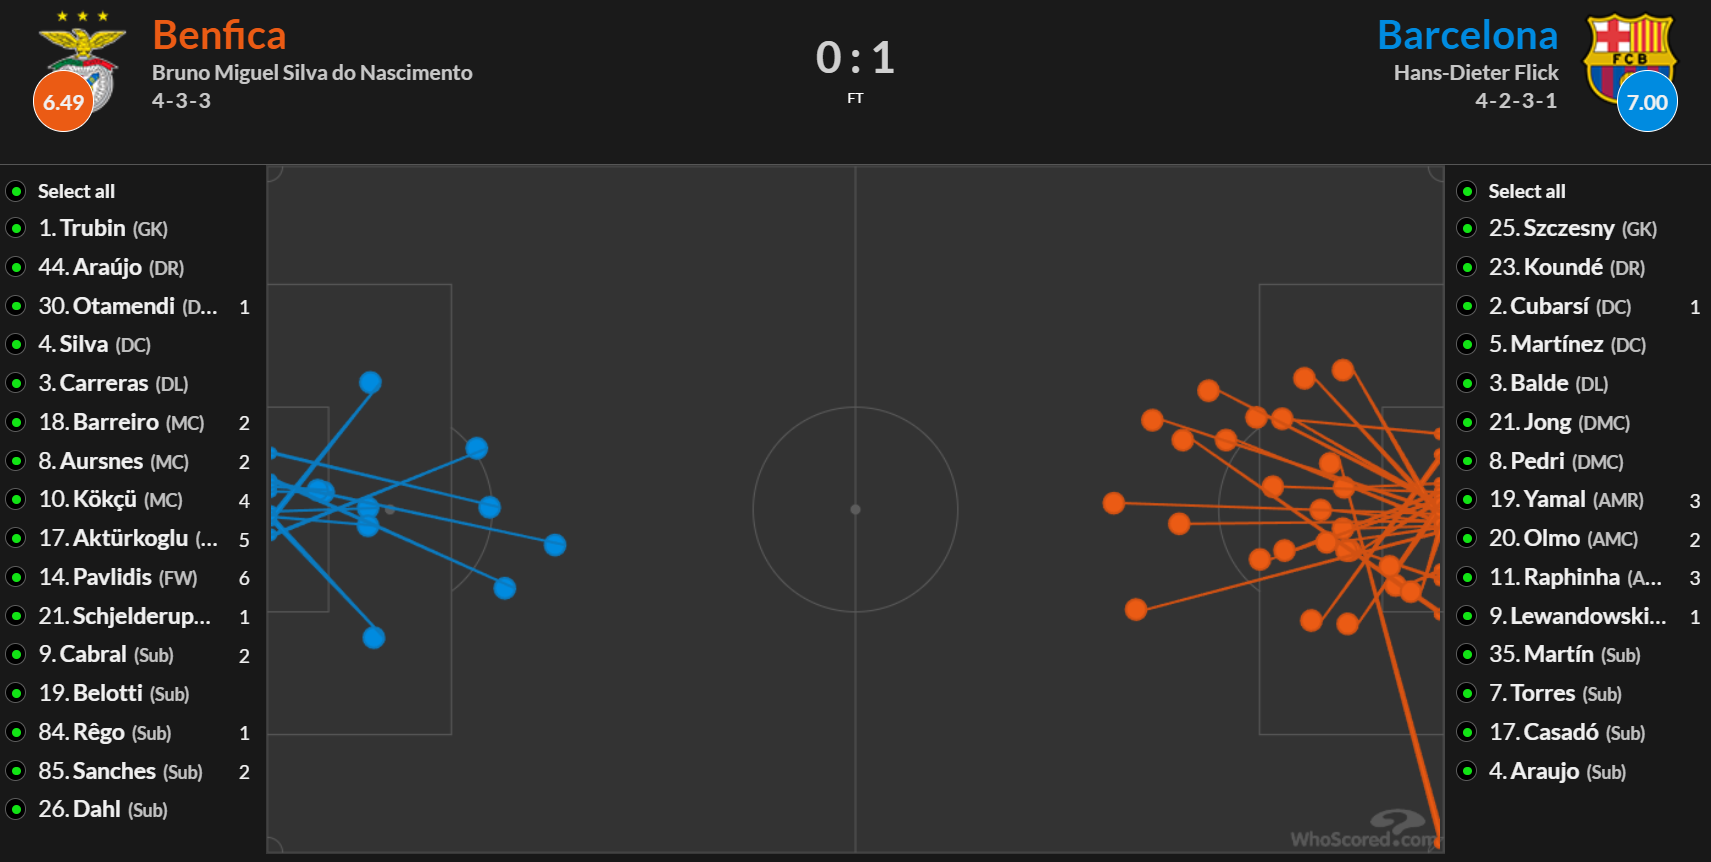Deselect the radio button beside 1. Trubin
This screenshot has width=1711, height=862.
click(16, 228)
